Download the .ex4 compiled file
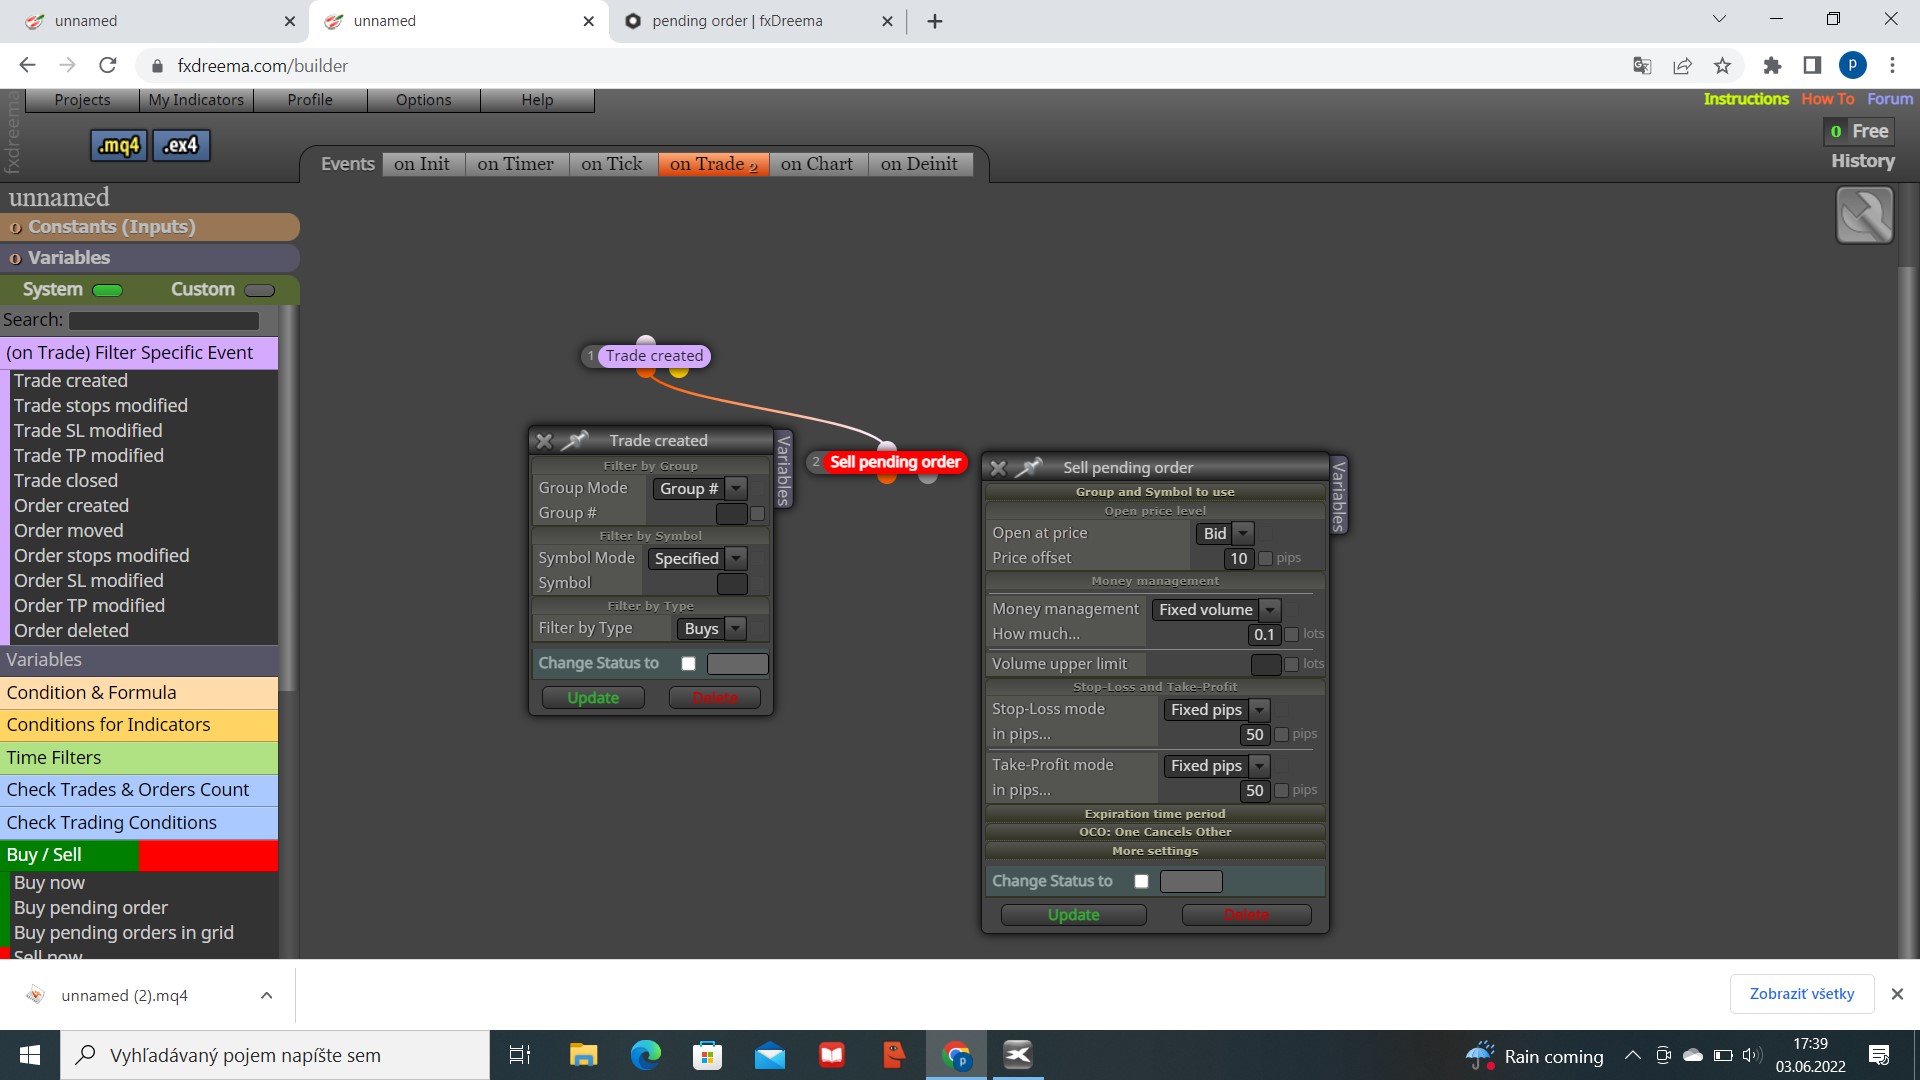 tap(181, 145)
